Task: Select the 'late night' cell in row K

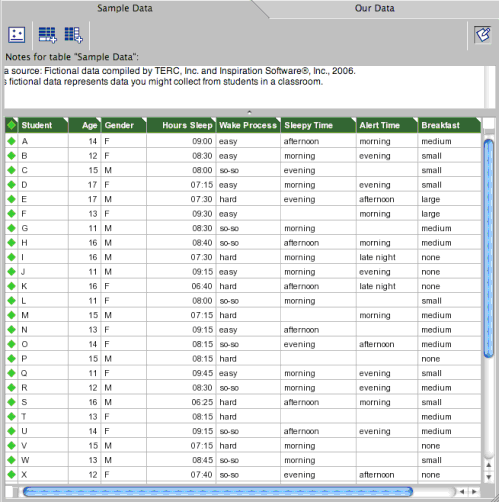Action: (x=387, y=286)
